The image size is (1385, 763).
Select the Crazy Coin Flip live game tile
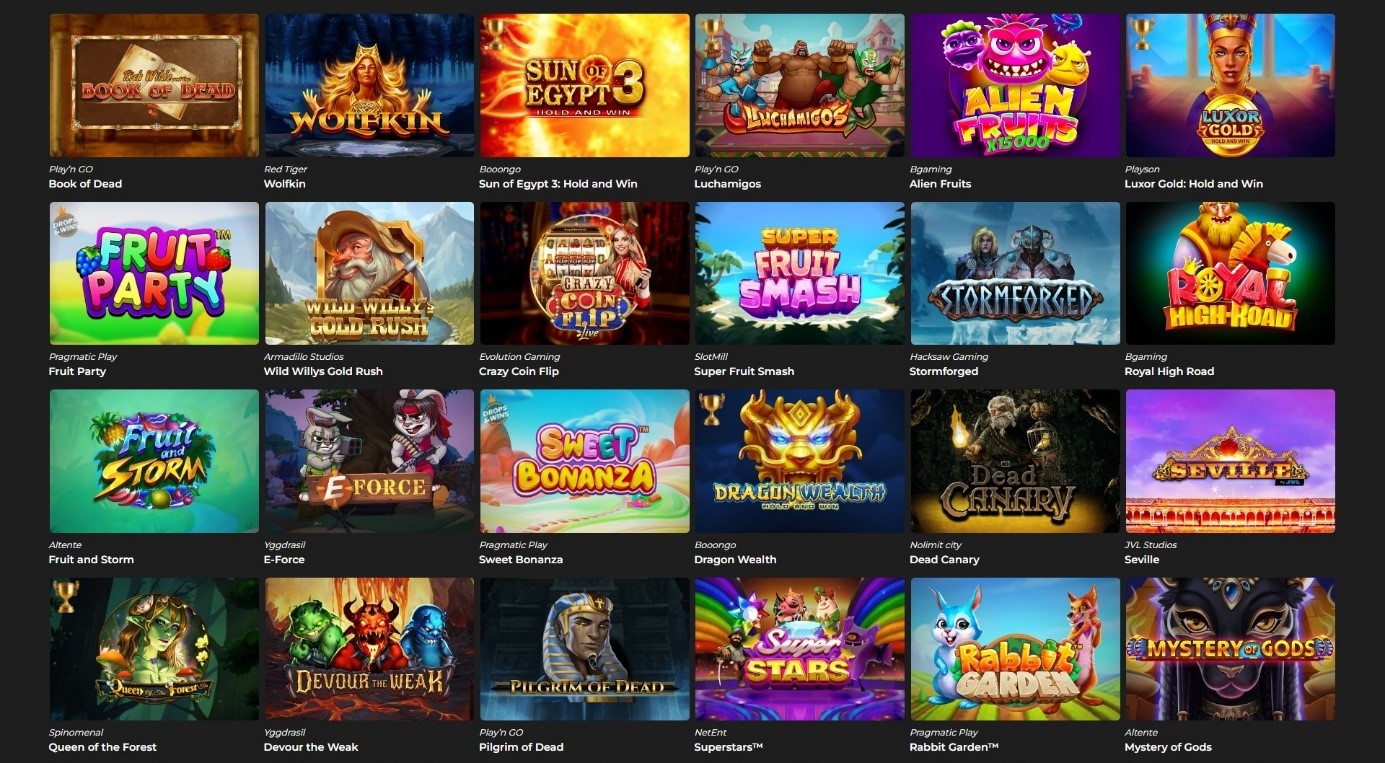585,273
